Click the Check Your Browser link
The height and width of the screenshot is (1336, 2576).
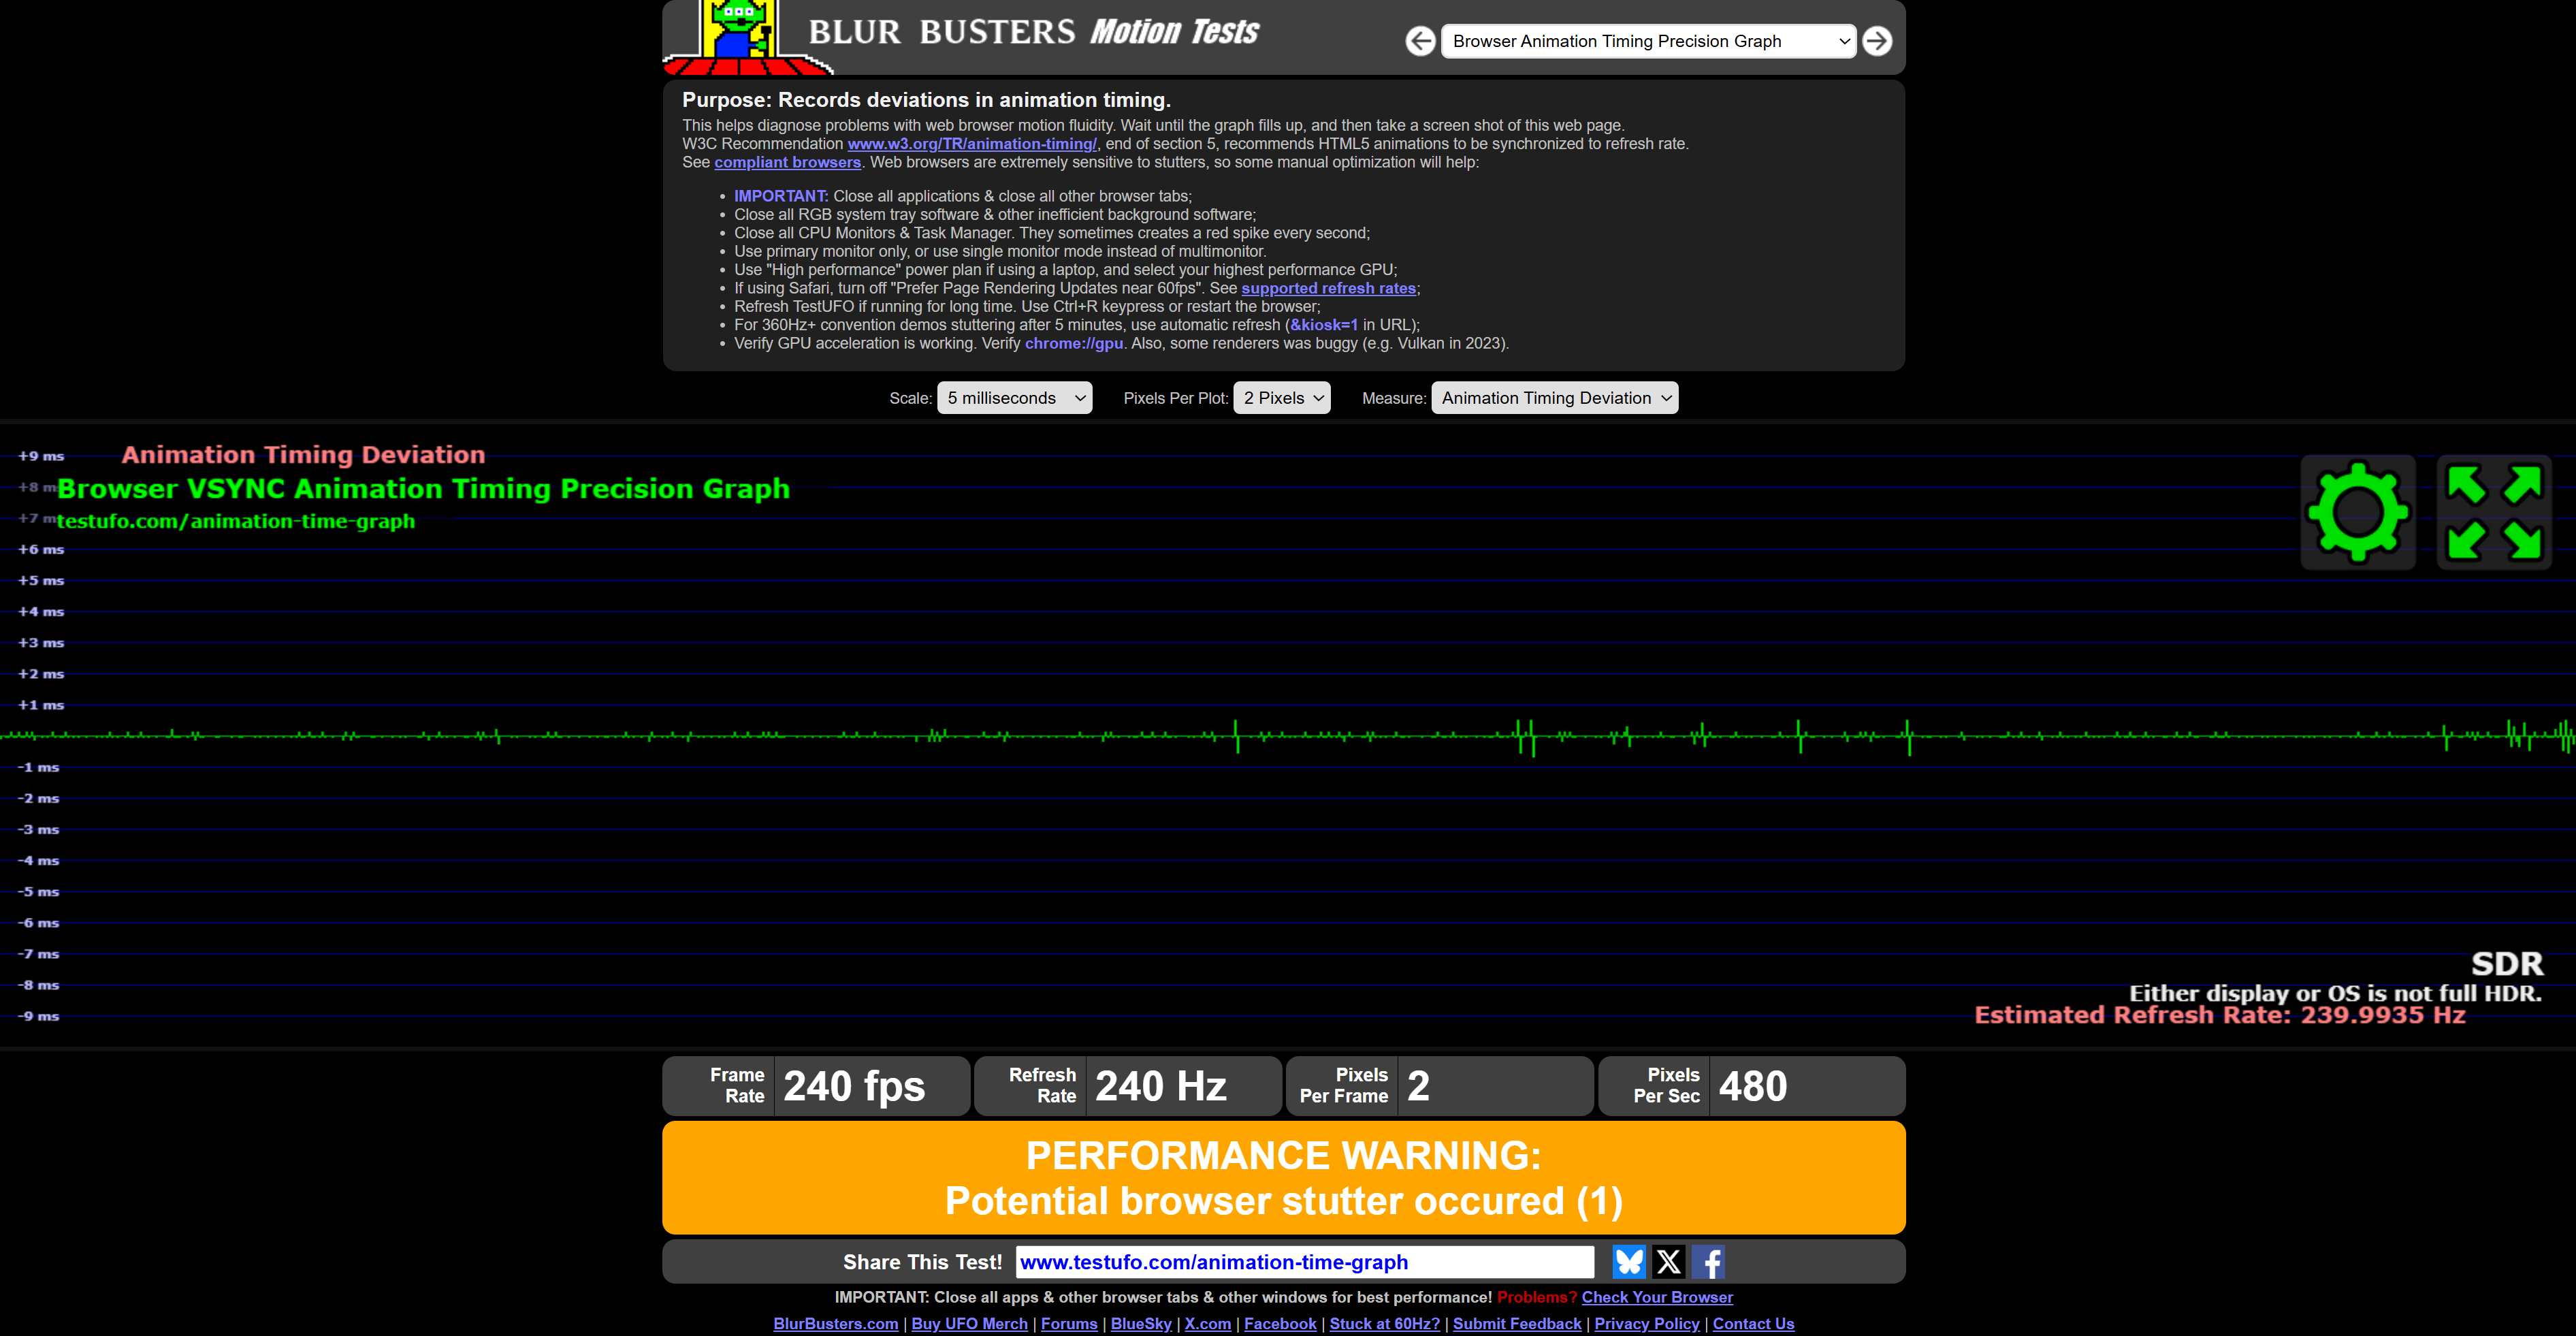coord(1656,1297)
